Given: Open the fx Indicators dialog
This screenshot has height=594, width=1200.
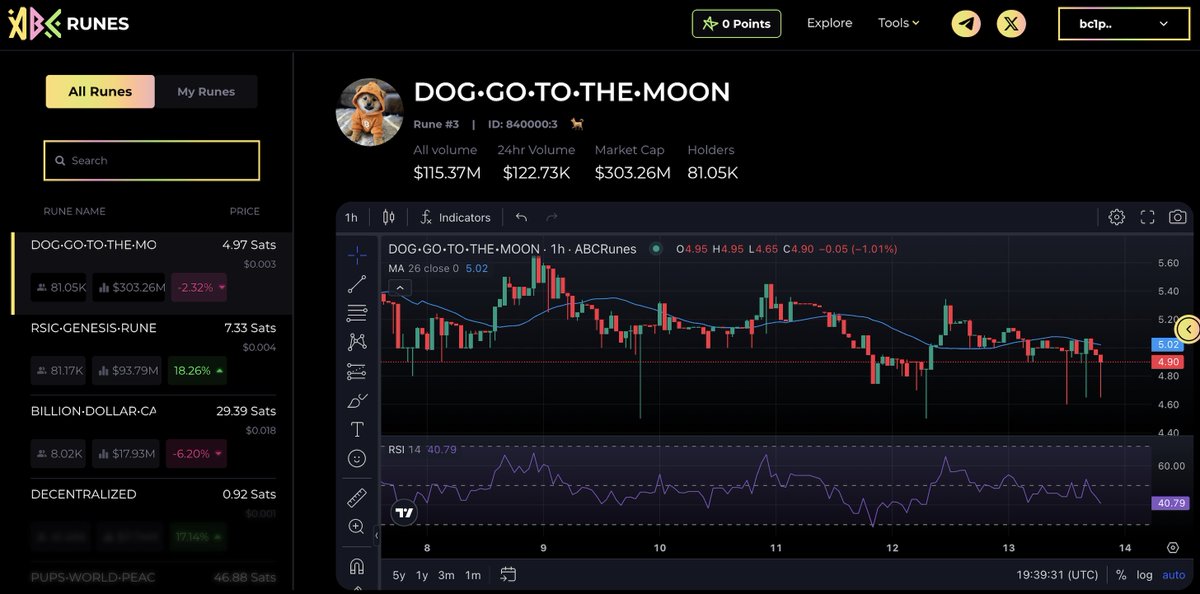Looking at the screenshot, I should (455, 217).
